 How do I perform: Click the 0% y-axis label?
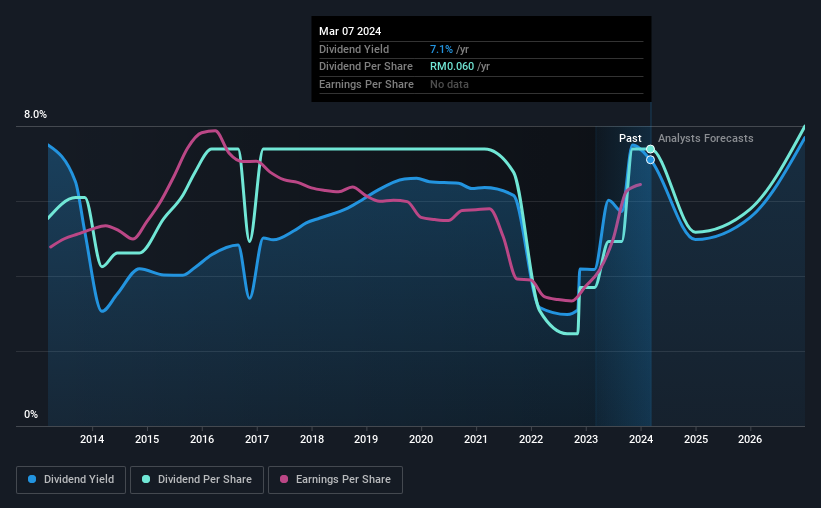[31, 414]
